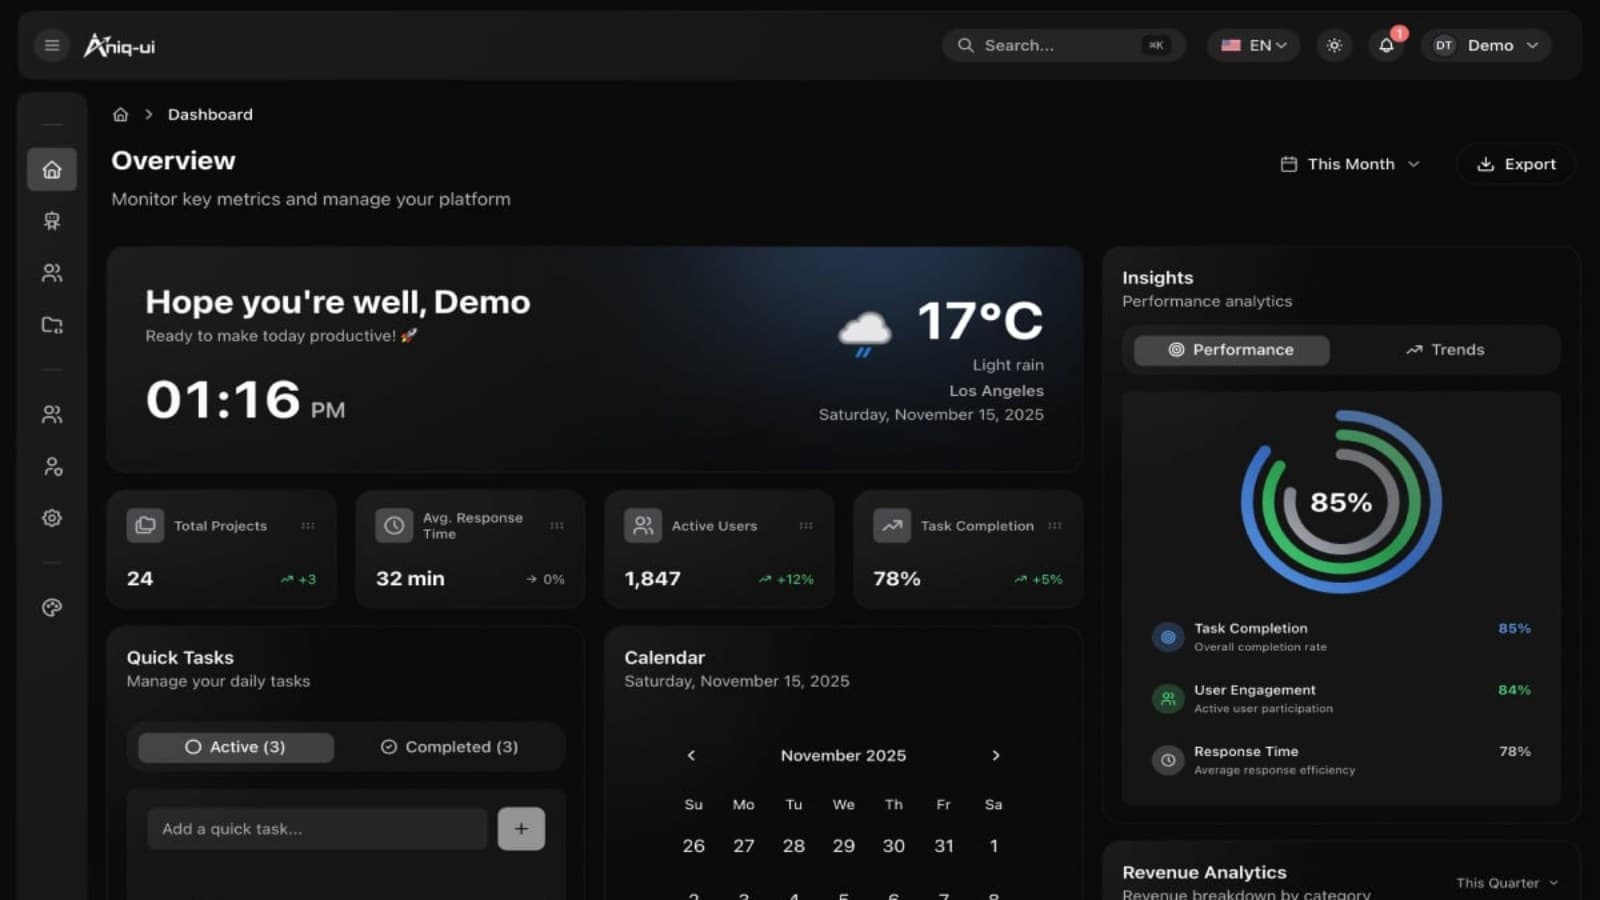
Task: Click the Total Projects card drag handle
Action: [308, 525]
